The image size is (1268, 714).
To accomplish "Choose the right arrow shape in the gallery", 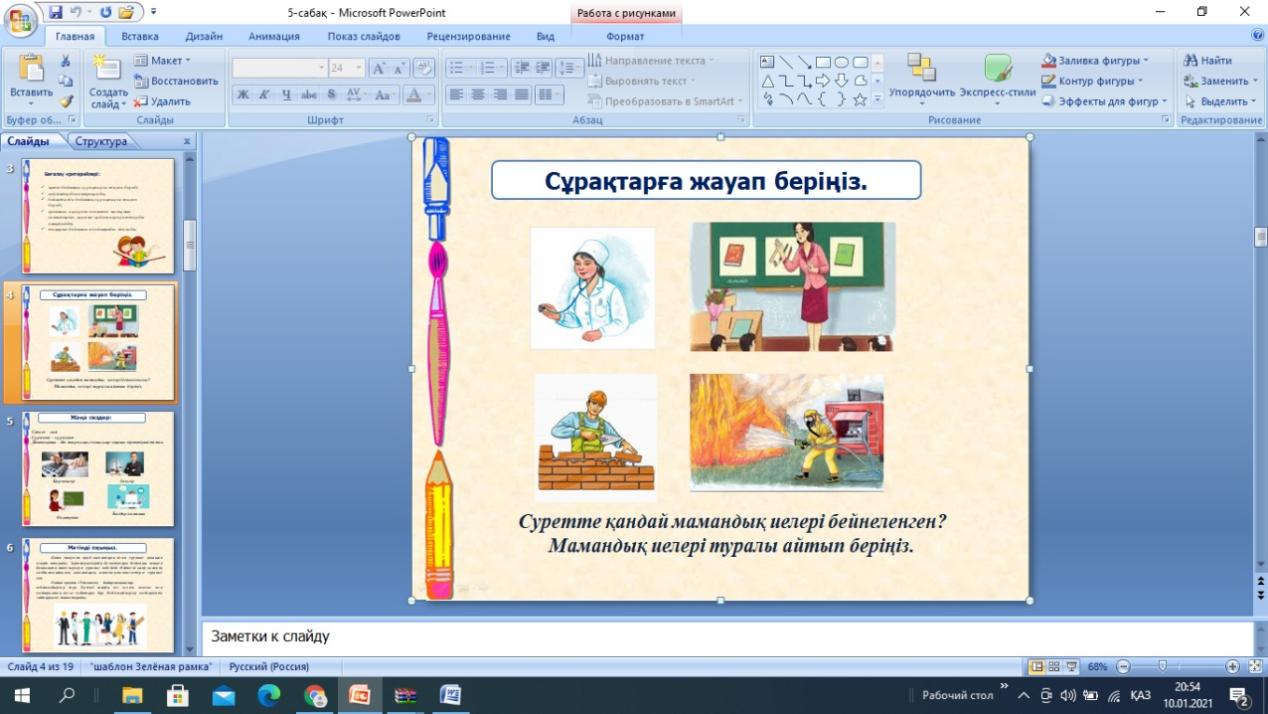I will 822,81.
